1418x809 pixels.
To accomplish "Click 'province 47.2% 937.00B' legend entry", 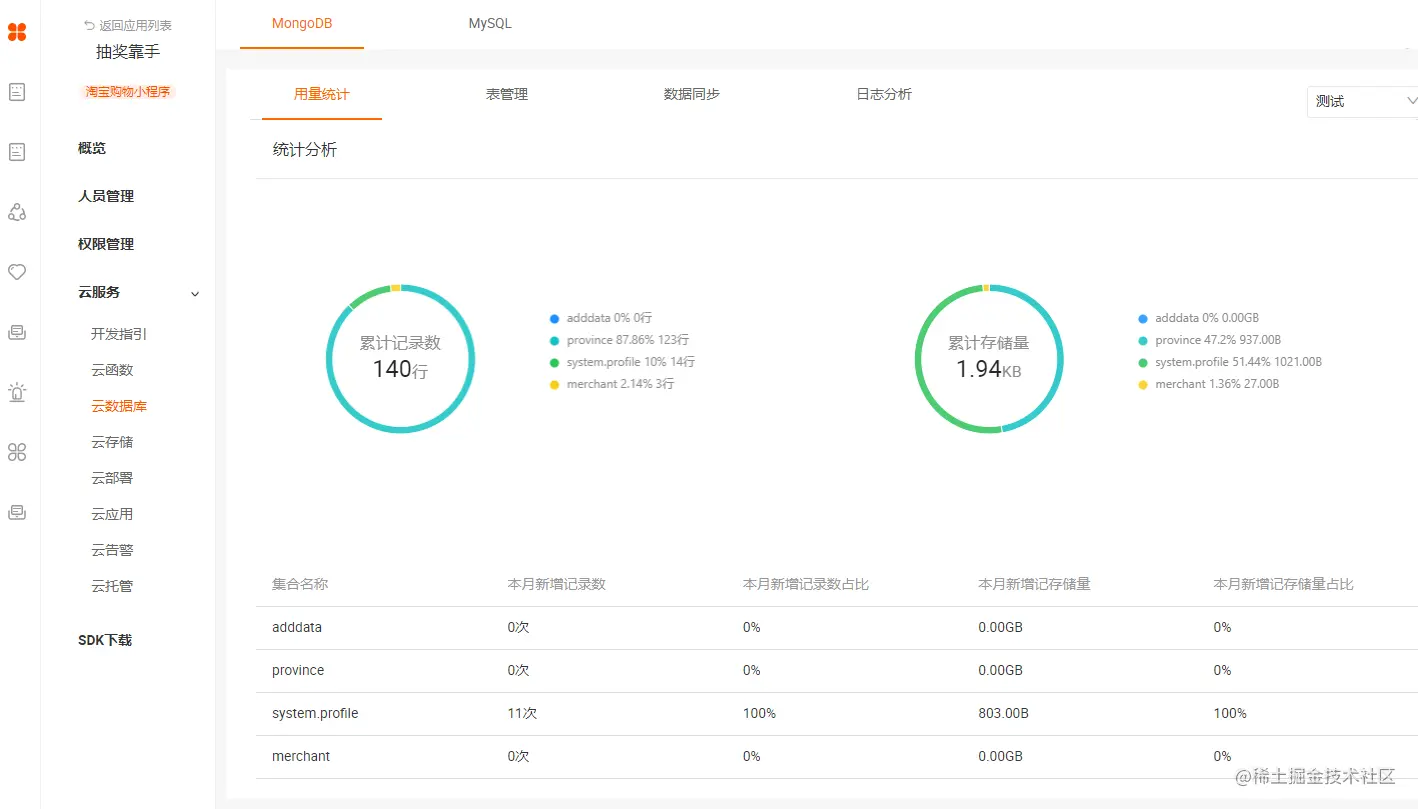I will (x=1218, y=340).
